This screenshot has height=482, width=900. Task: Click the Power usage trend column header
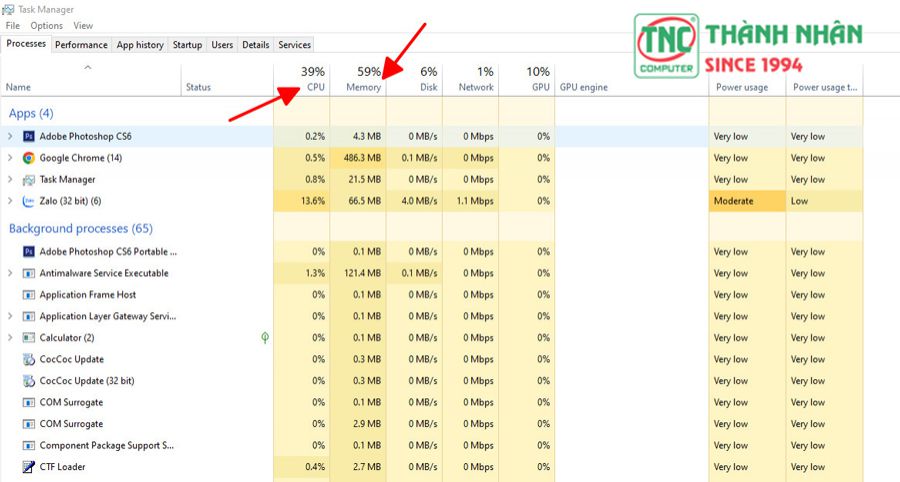click(824, 80)
